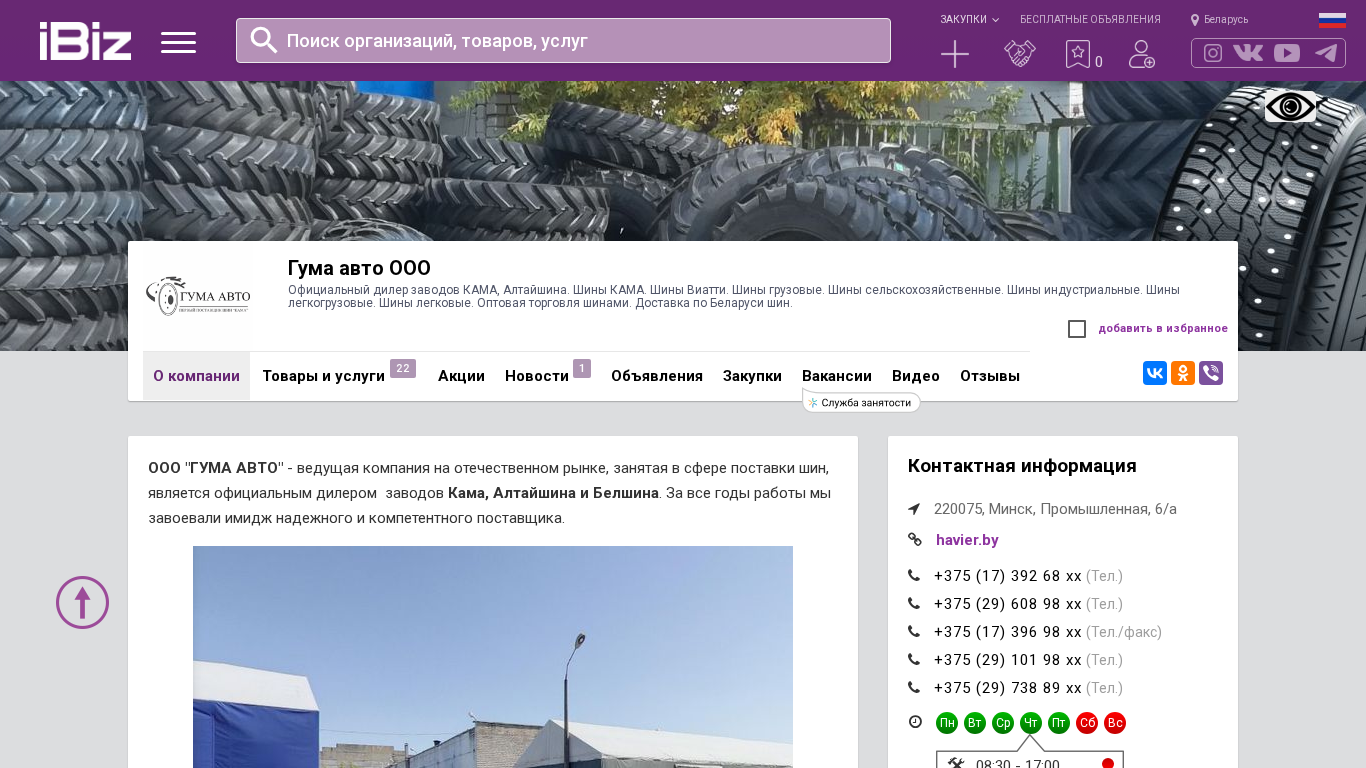Screen dimensions: 1366x768
Task: Click the Контактная информация heading
Action: click(1022, 466)
